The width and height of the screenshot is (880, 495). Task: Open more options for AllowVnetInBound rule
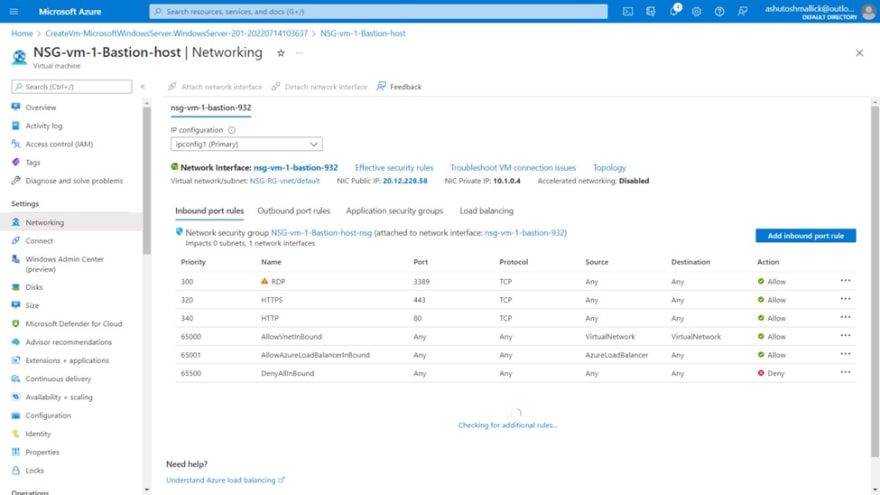tap(845, 336)
